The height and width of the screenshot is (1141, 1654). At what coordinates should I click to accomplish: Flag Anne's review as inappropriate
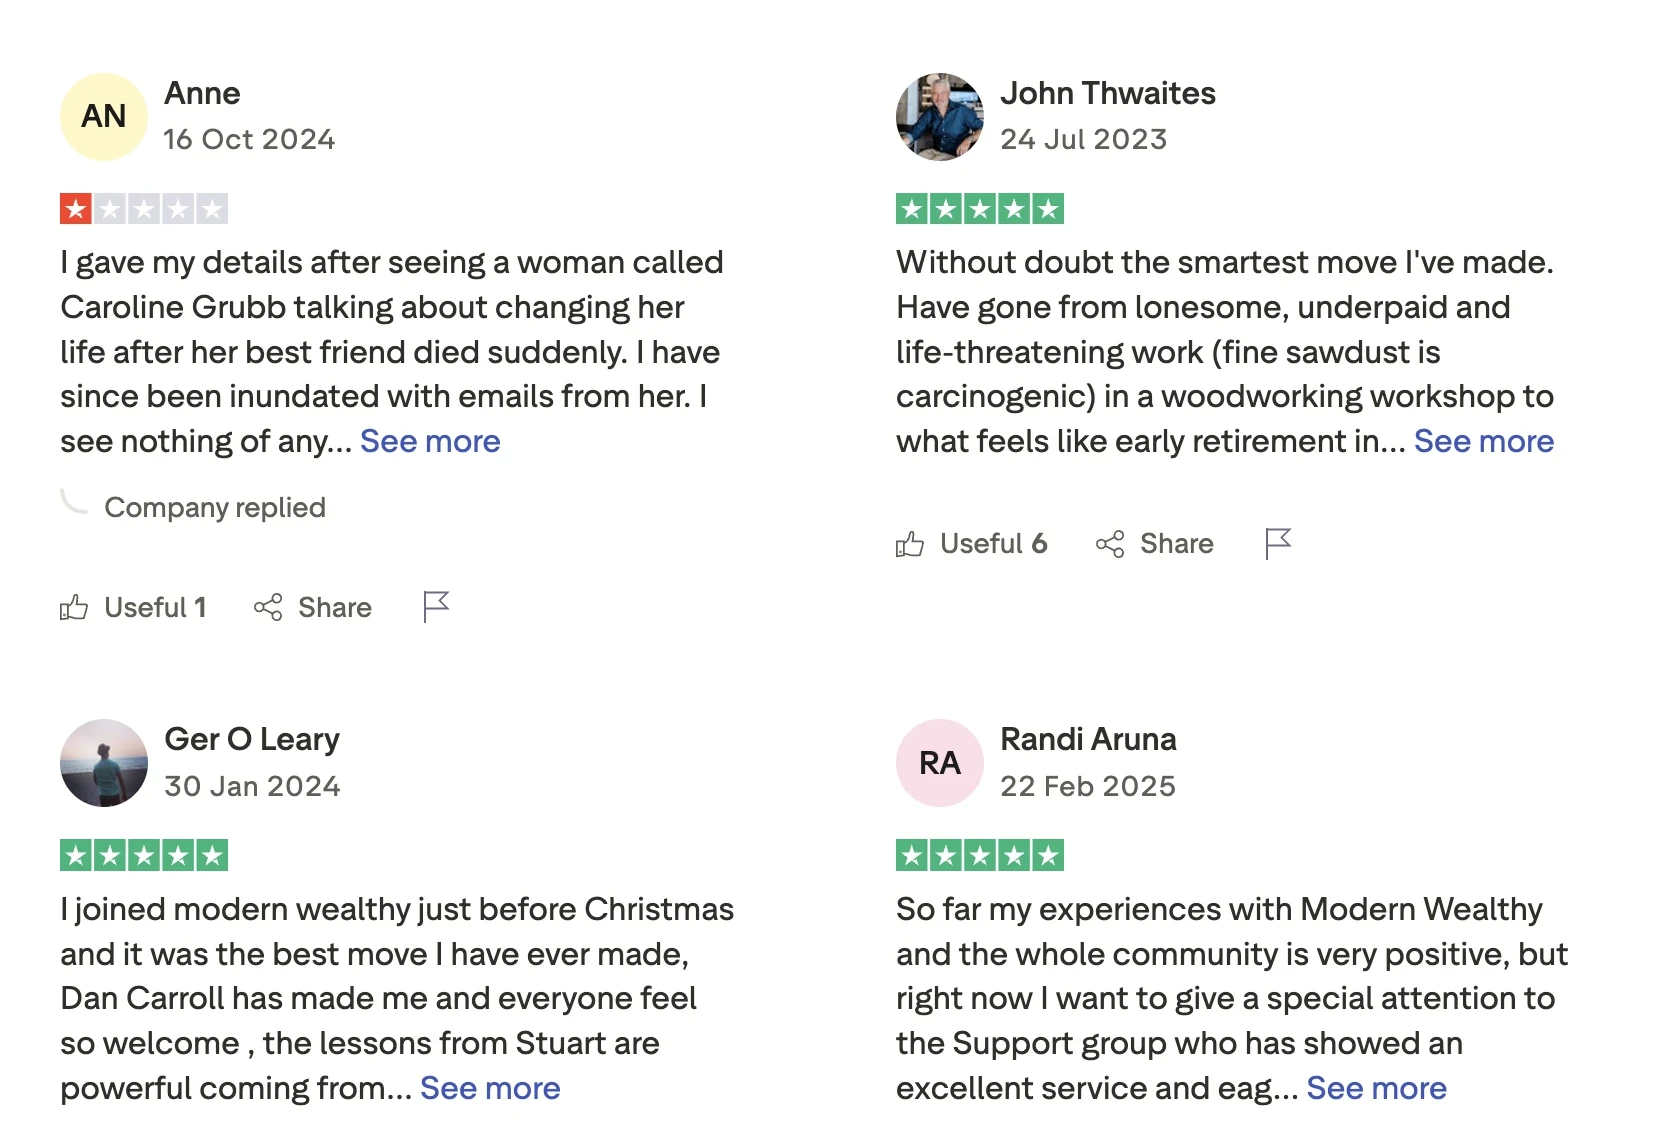pos(436,607)
